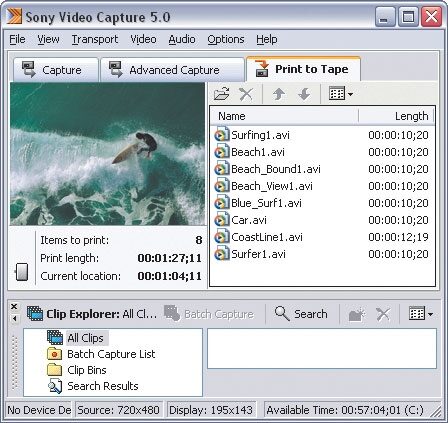Click the Print length value 00:01:27;11
Viewport: 448px width, 423px height.
[x=169, y=258]
